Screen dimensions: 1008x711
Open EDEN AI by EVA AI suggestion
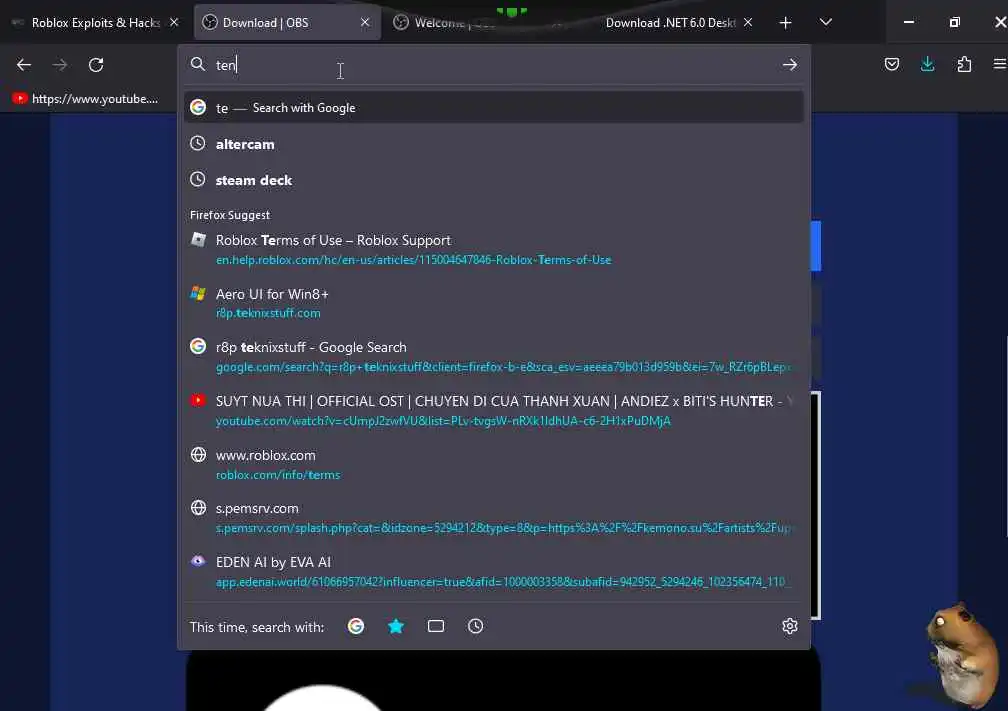tap(494, 572)
